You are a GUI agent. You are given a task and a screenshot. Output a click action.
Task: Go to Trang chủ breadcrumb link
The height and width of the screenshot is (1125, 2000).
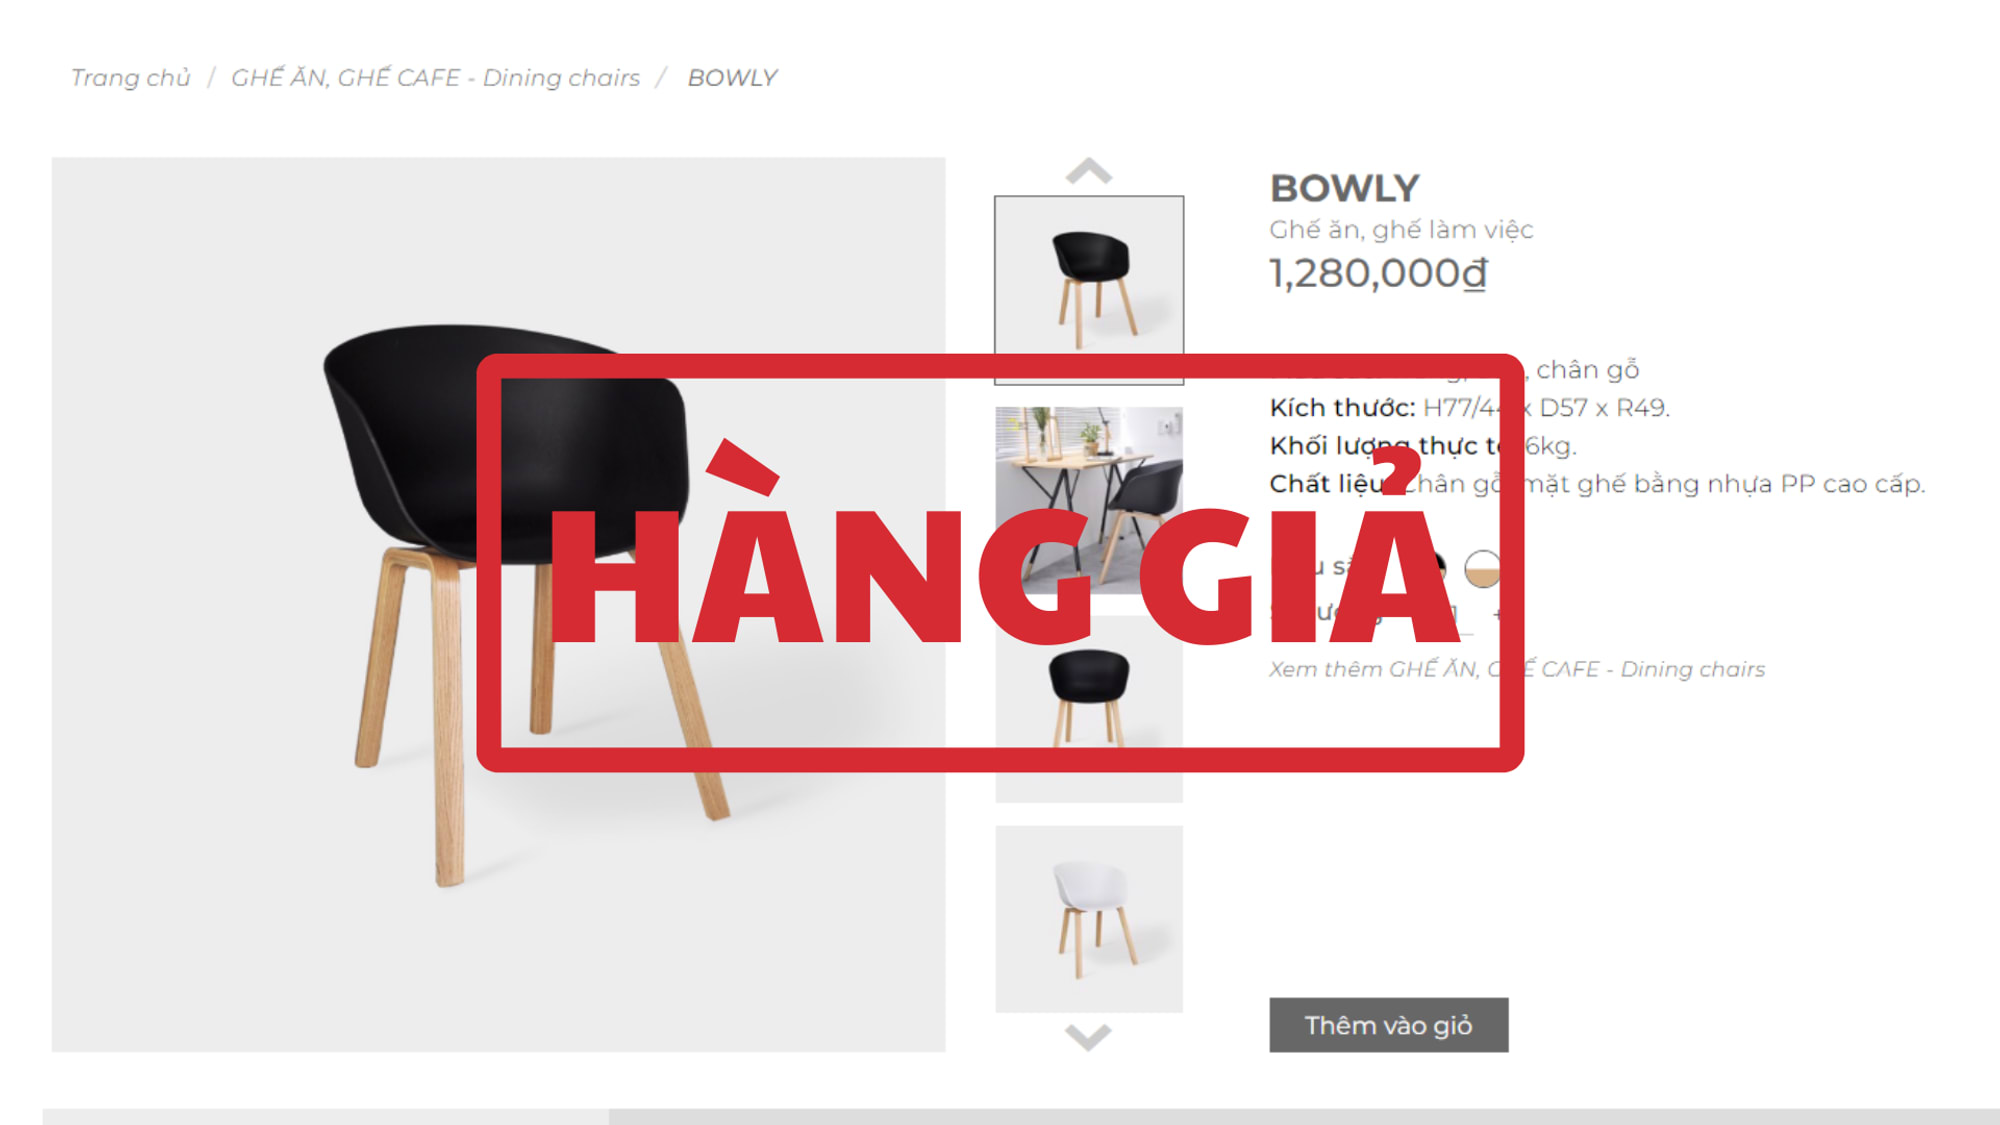click(130, 78)
